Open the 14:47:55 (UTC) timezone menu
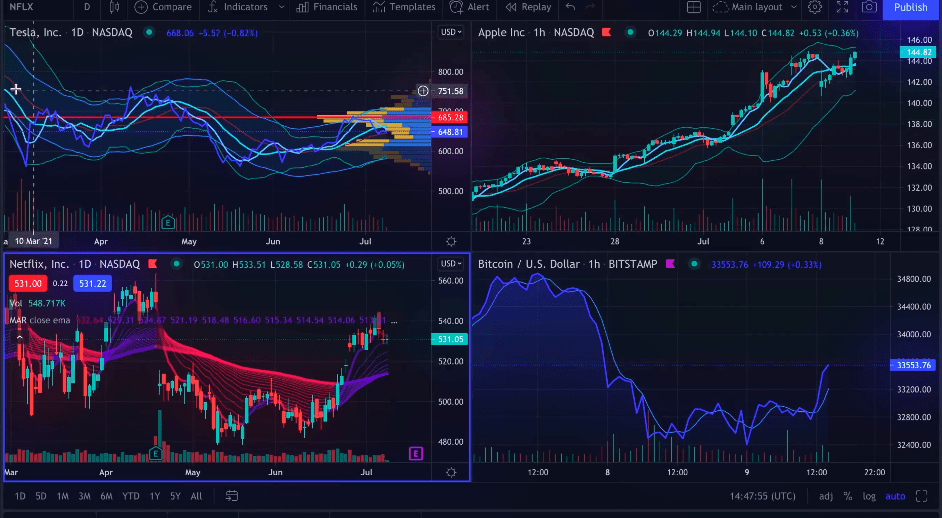Image resolution: width=942 pixels, height=518 pixels. (x=763, y=496)
